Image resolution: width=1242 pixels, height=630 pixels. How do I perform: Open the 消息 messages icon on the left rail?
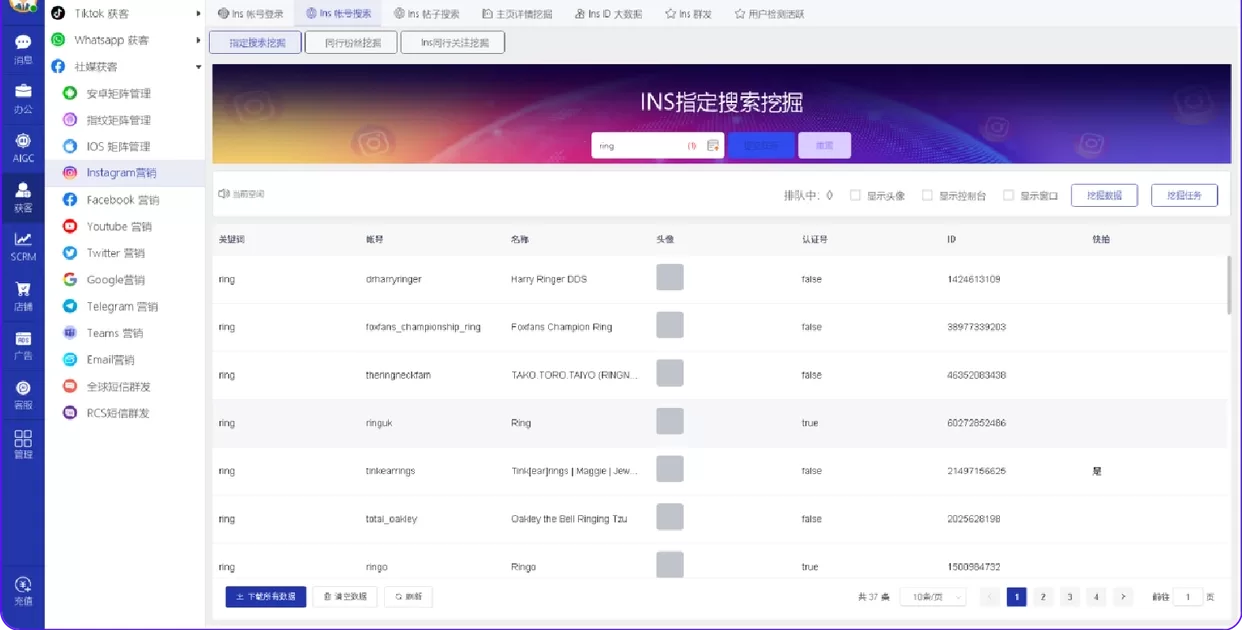coord(22,45)
